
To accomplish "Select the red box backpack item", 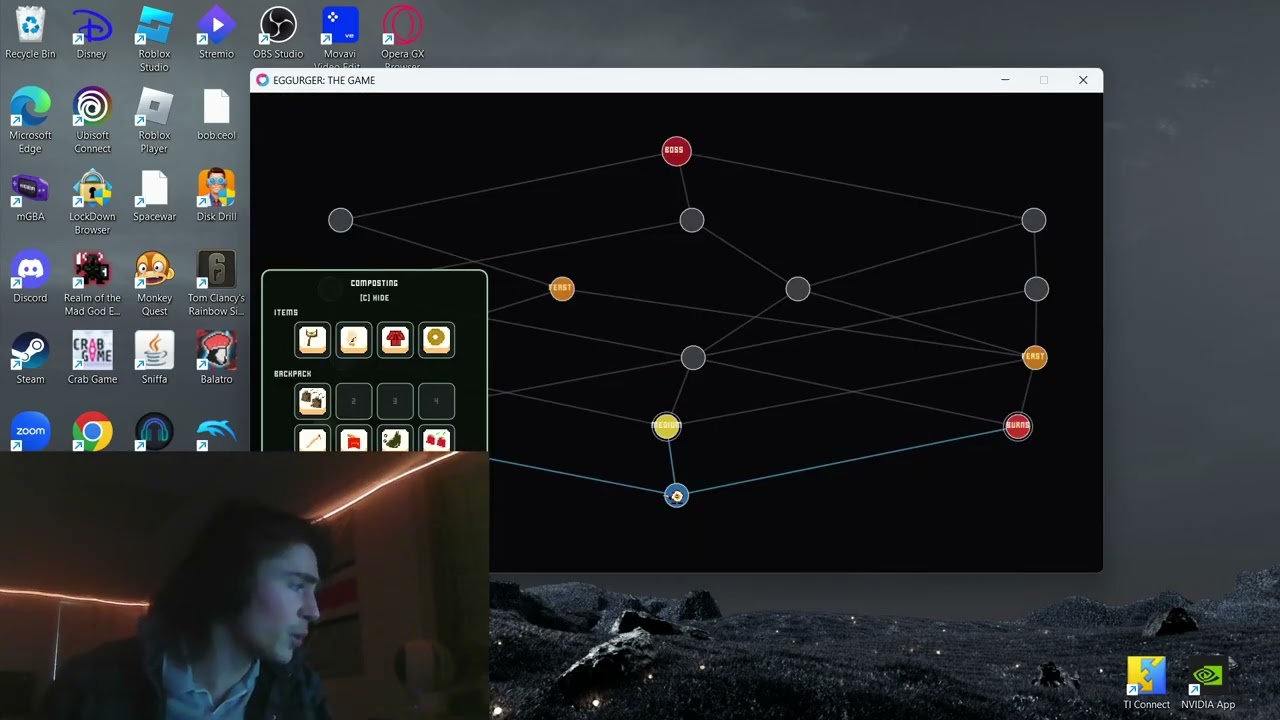I will pos(354,440).
